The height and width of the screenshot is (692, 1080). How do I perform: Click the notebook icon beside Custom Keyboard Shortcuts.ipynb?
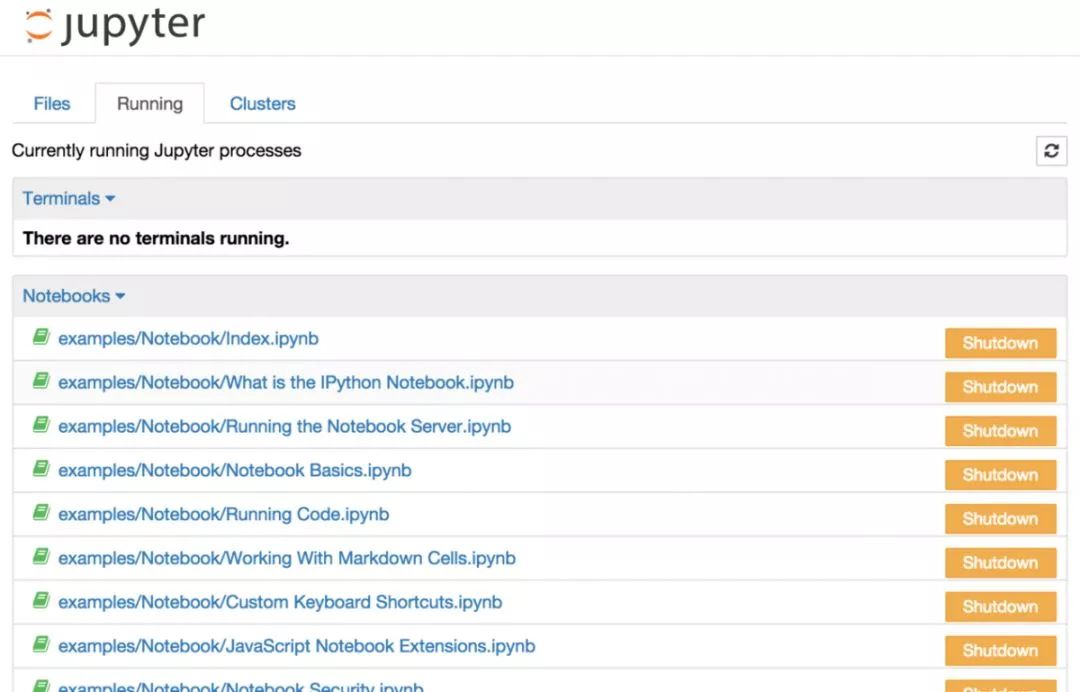pyautogui.click(x=41, y=600)
